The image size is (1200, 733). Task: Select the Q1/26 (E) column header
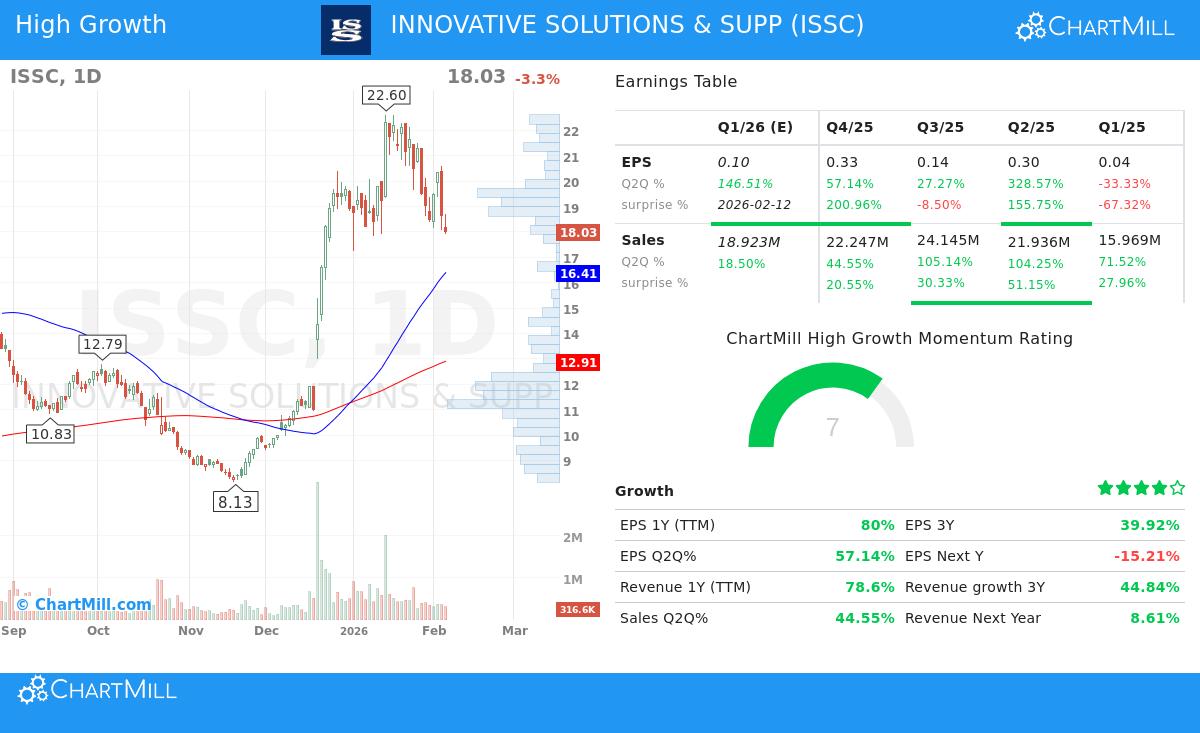point(754,127)
